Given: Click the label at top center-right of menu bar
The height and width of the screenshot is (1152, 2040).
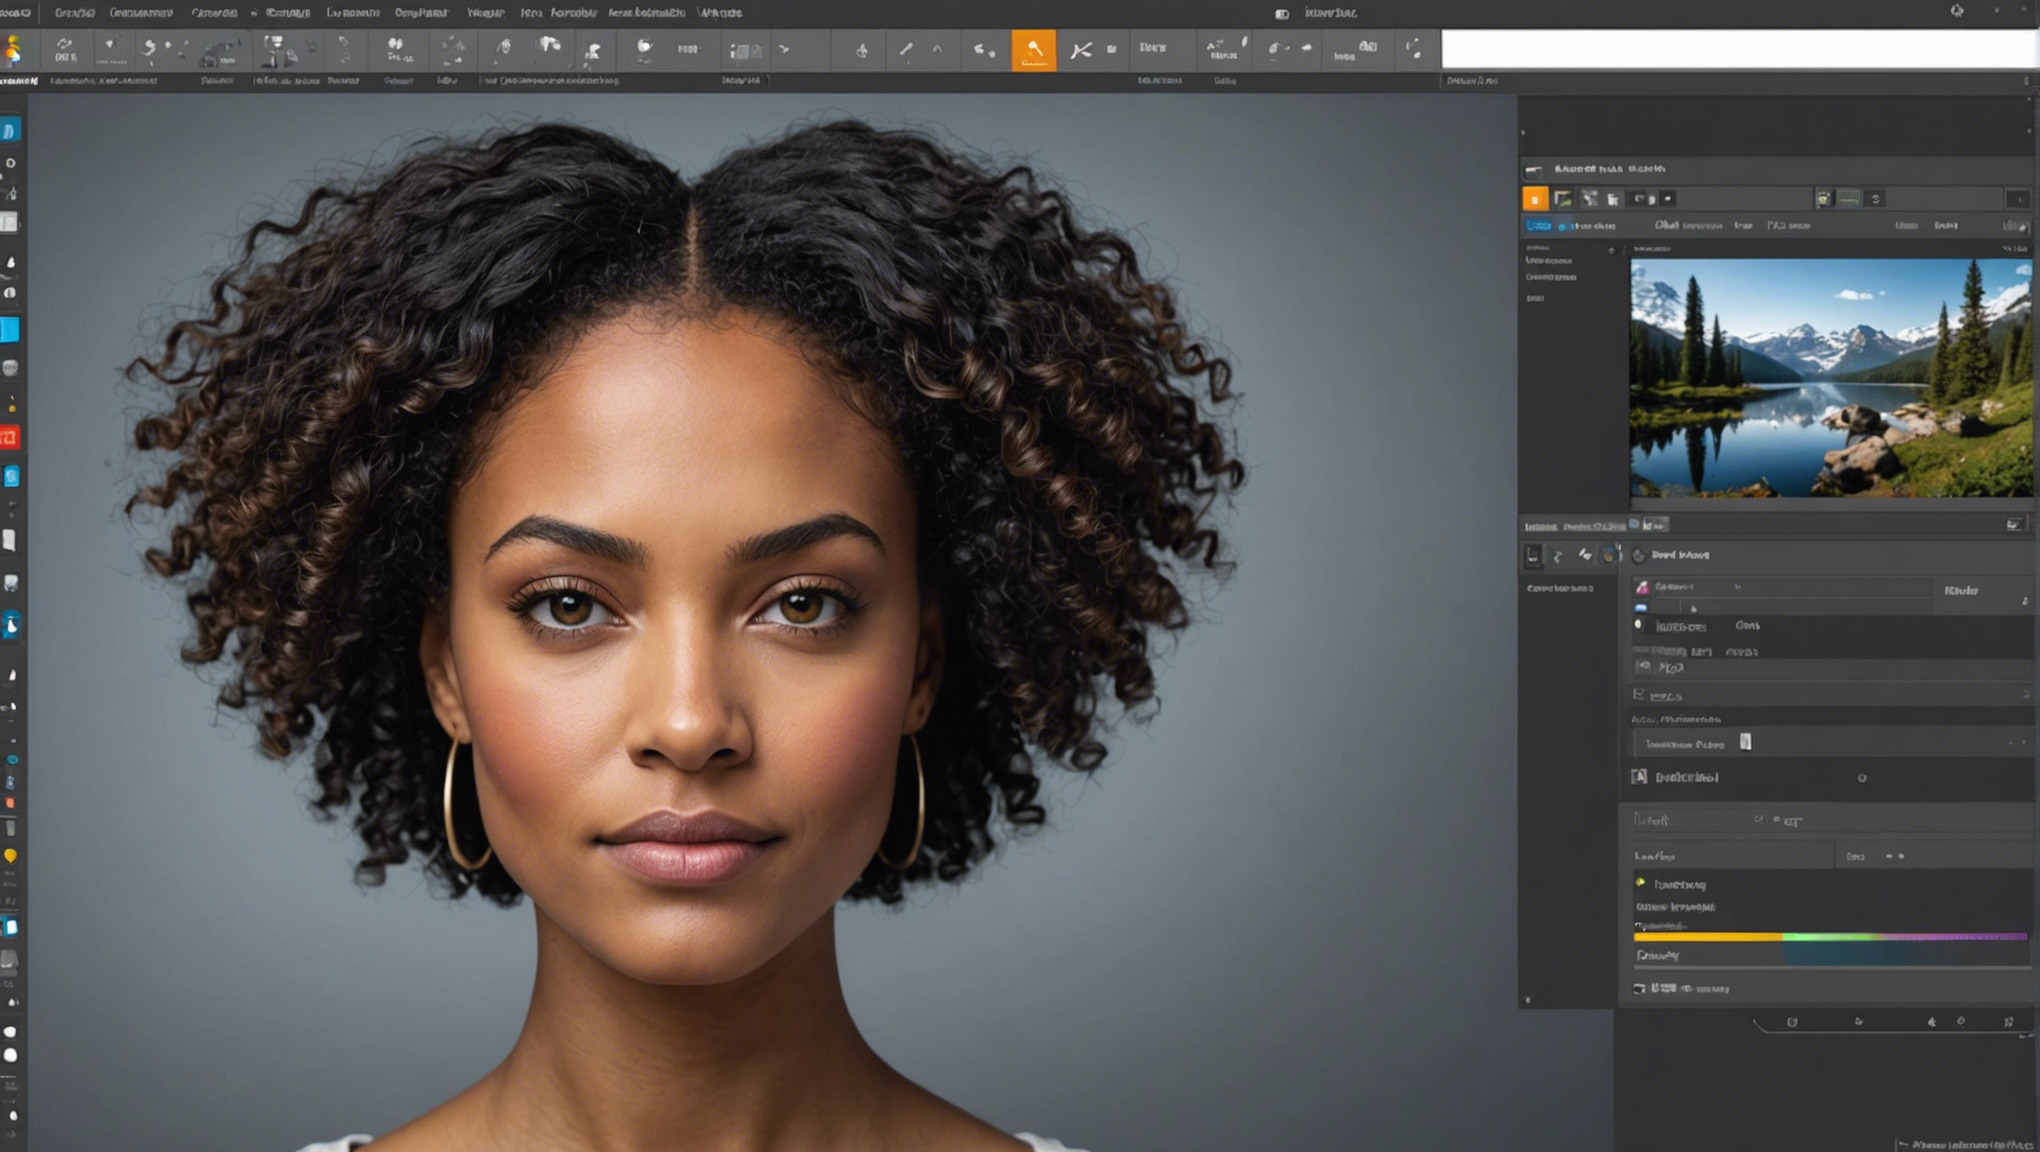Looking at the screenshot, I should pos(1330,13).
